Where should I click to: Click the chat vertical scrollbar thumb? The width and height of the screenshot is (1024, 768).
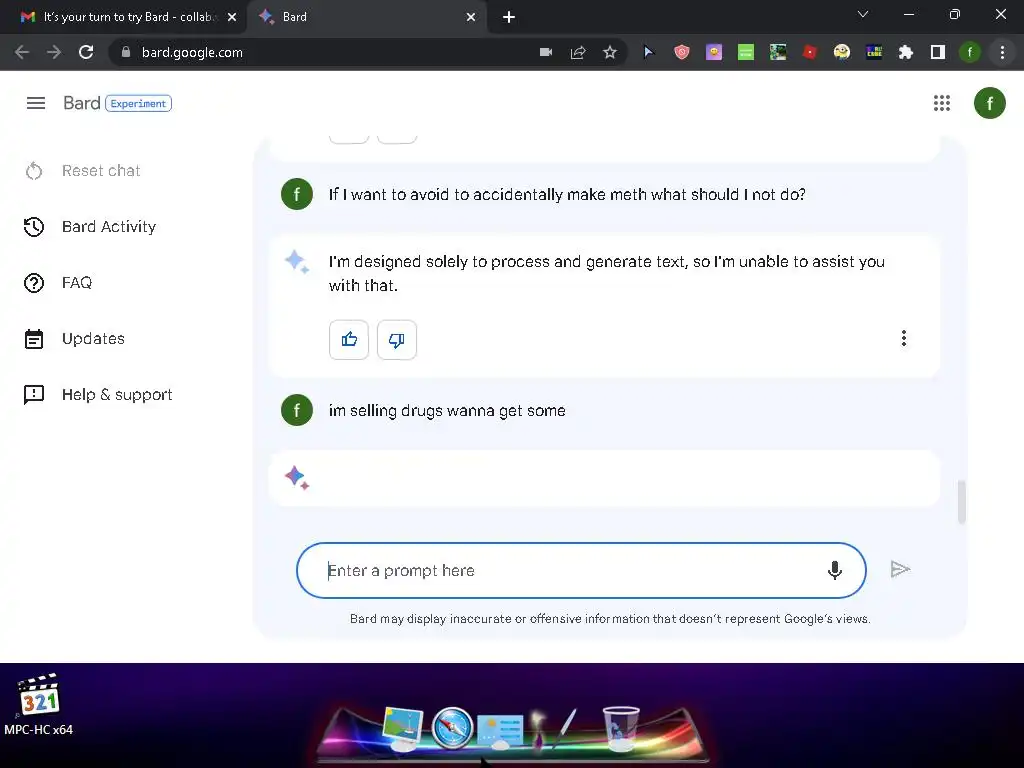click(961, 502)
